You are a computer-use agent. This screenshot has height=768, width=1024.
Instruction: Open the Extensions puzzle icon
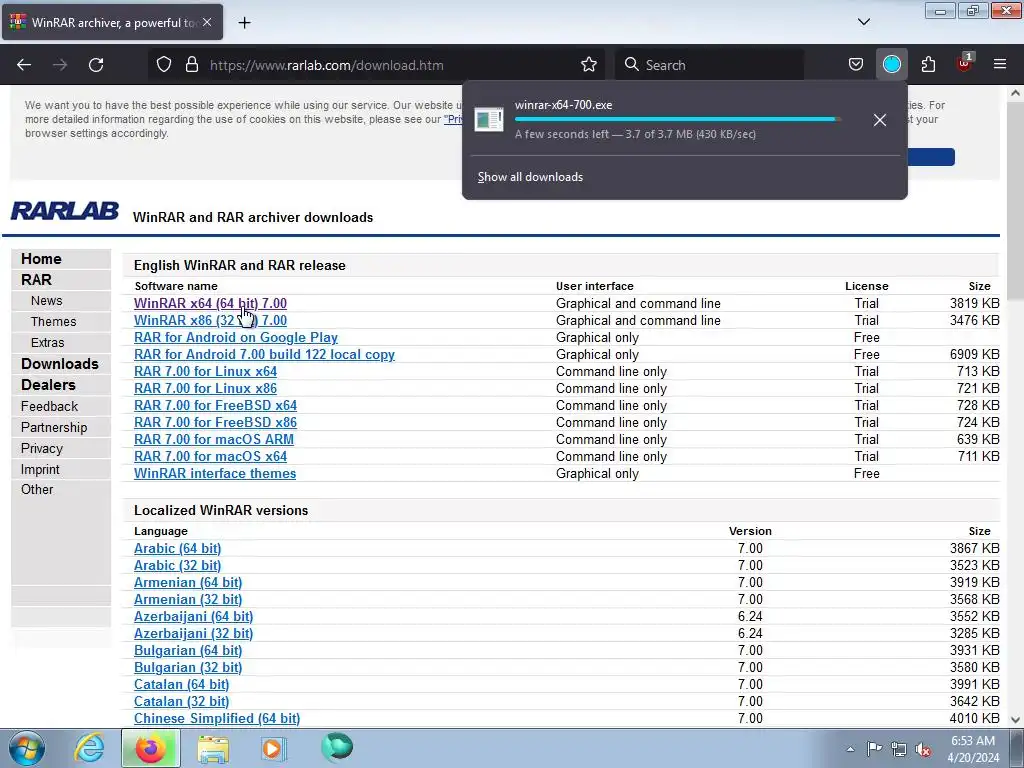(x=928, y=65)
